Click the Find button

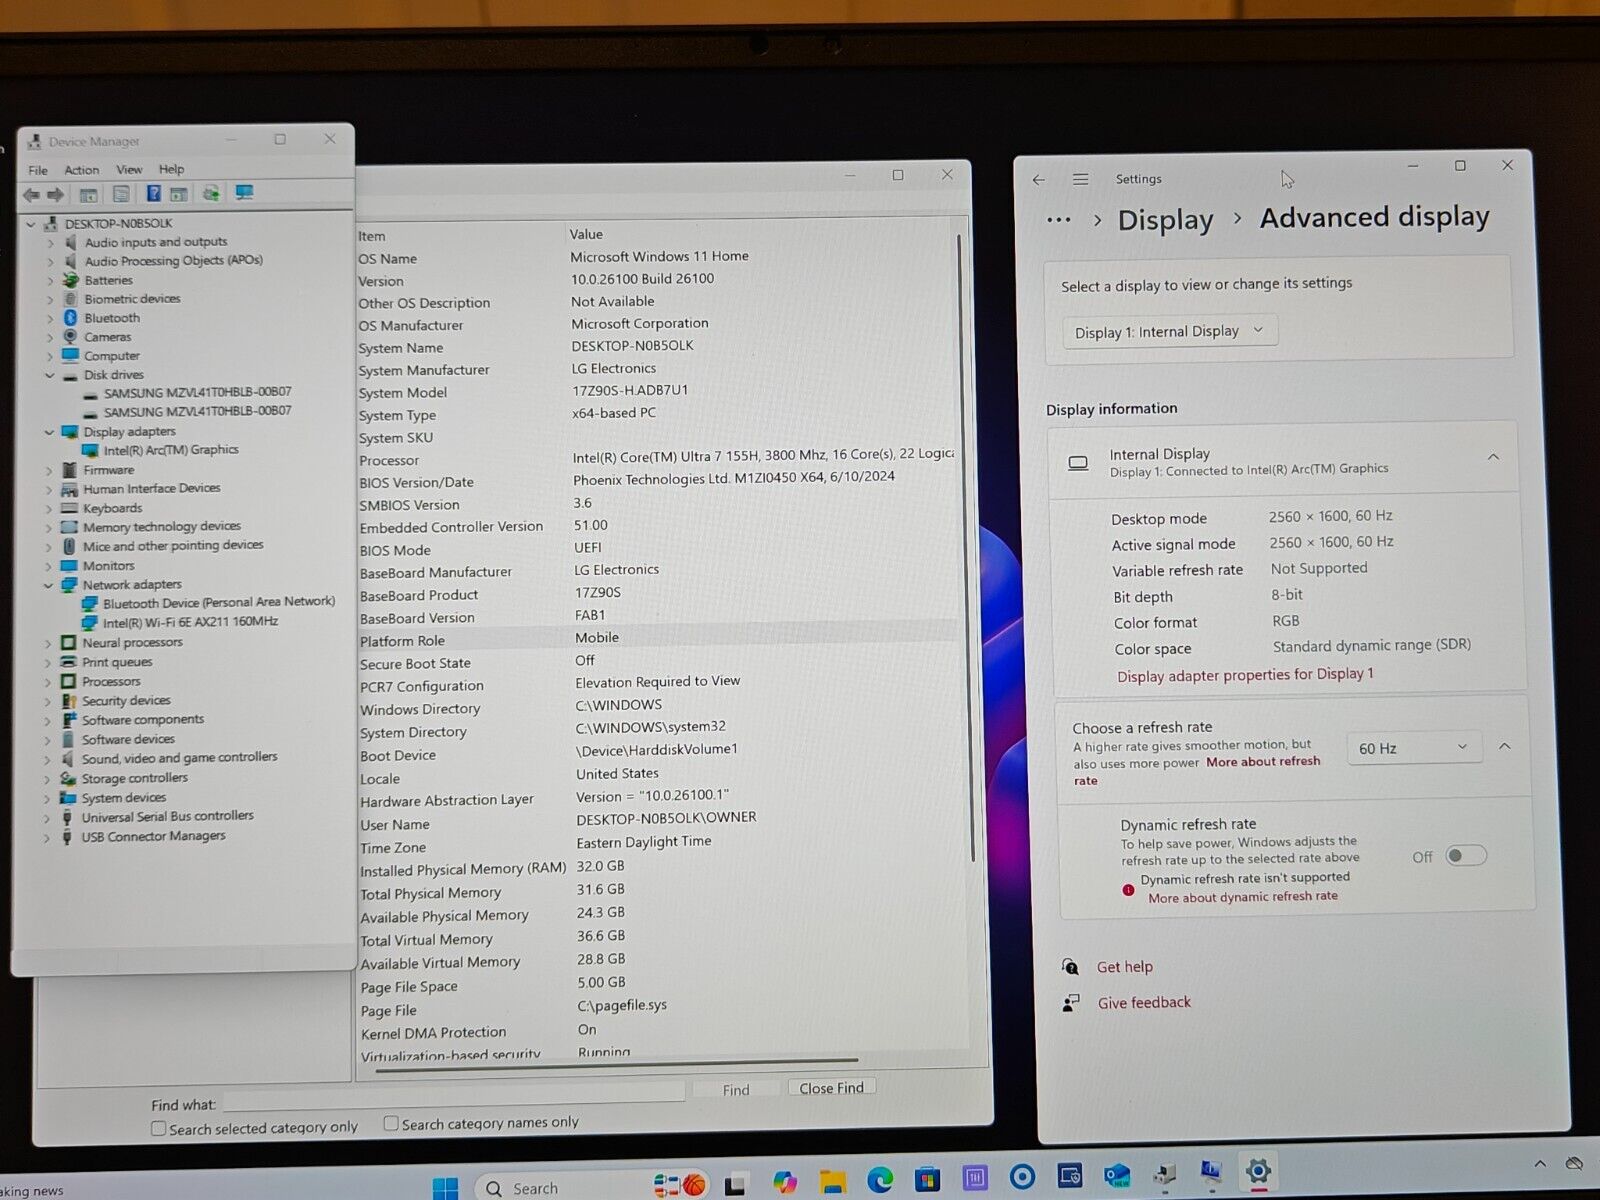point(736,1090)
